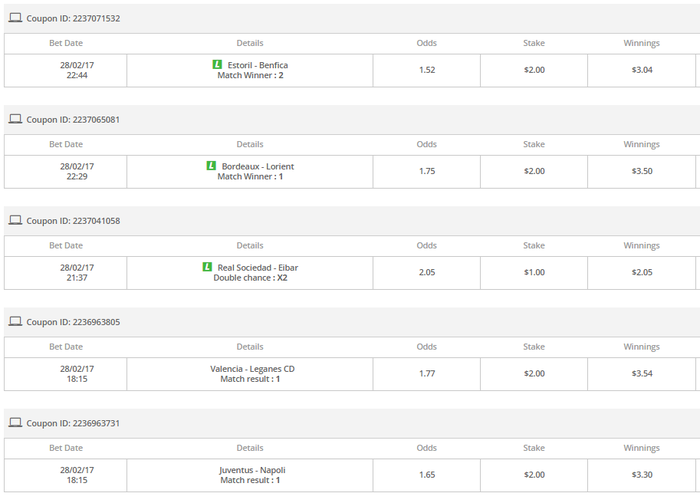Screen dimensions: 700x503
Task: Click green live icon next to Real Sociedad - Eibar
Action: (x=207, y=267)
